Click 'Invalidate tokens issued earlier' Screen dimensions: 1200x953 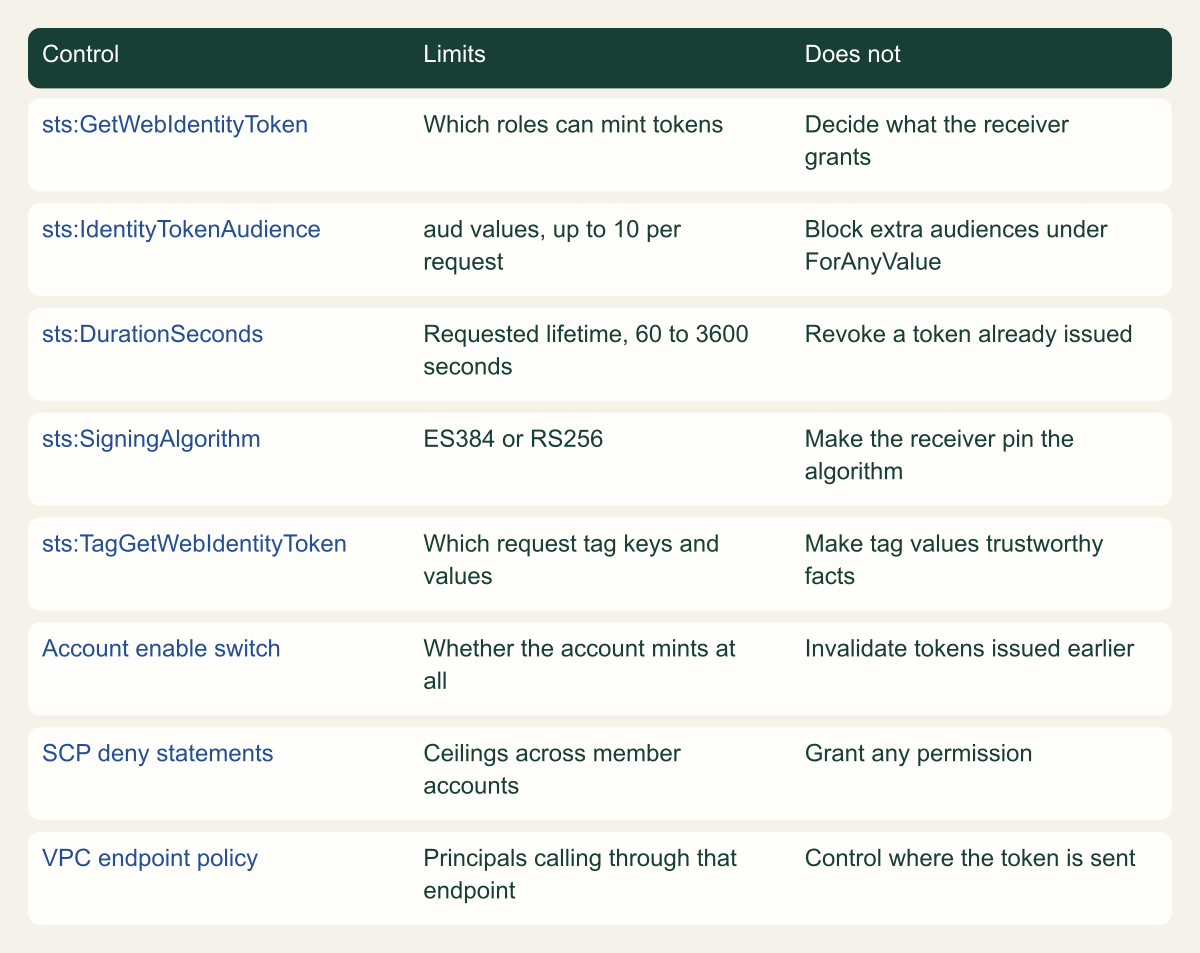click(969, 648)
